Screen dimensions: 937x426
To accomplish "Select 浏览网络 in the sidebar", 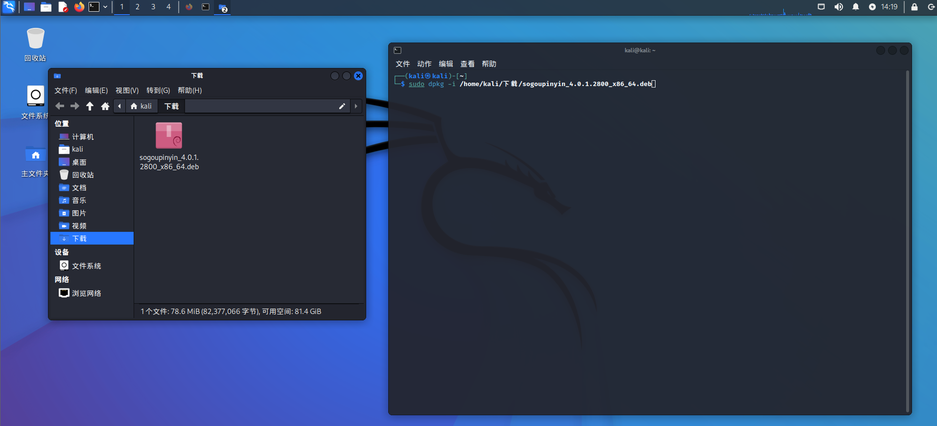I will point(92,293).
